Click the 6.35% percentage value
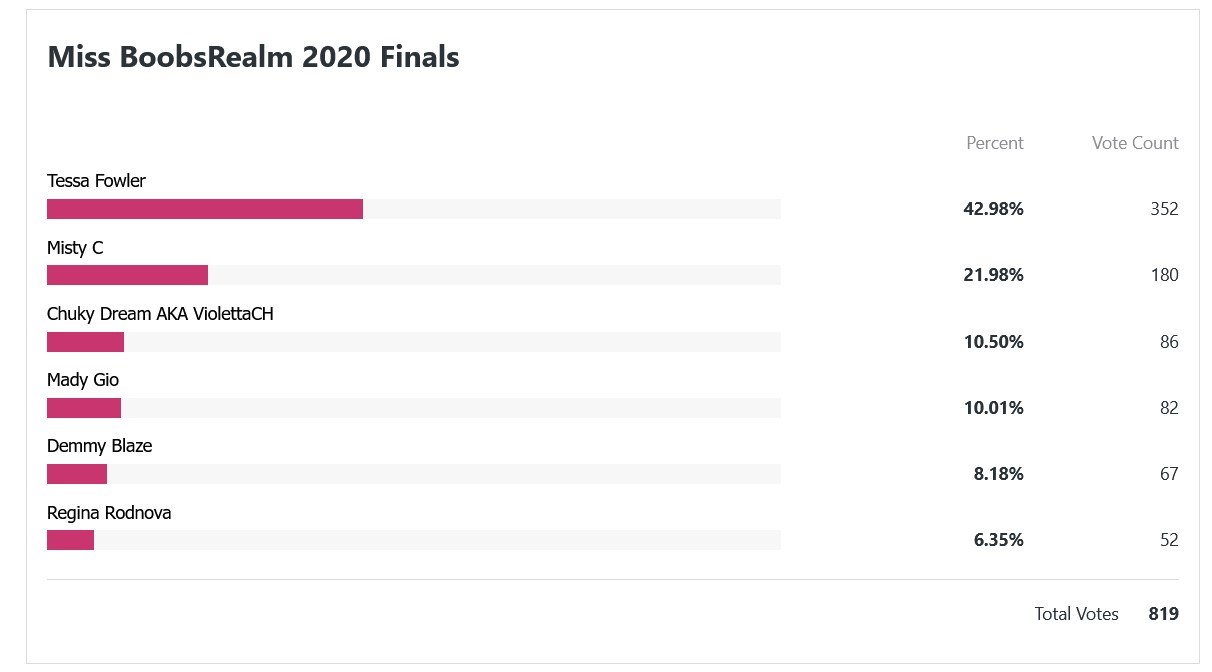This screenshot has height=672, width=1212. point(998,540)
